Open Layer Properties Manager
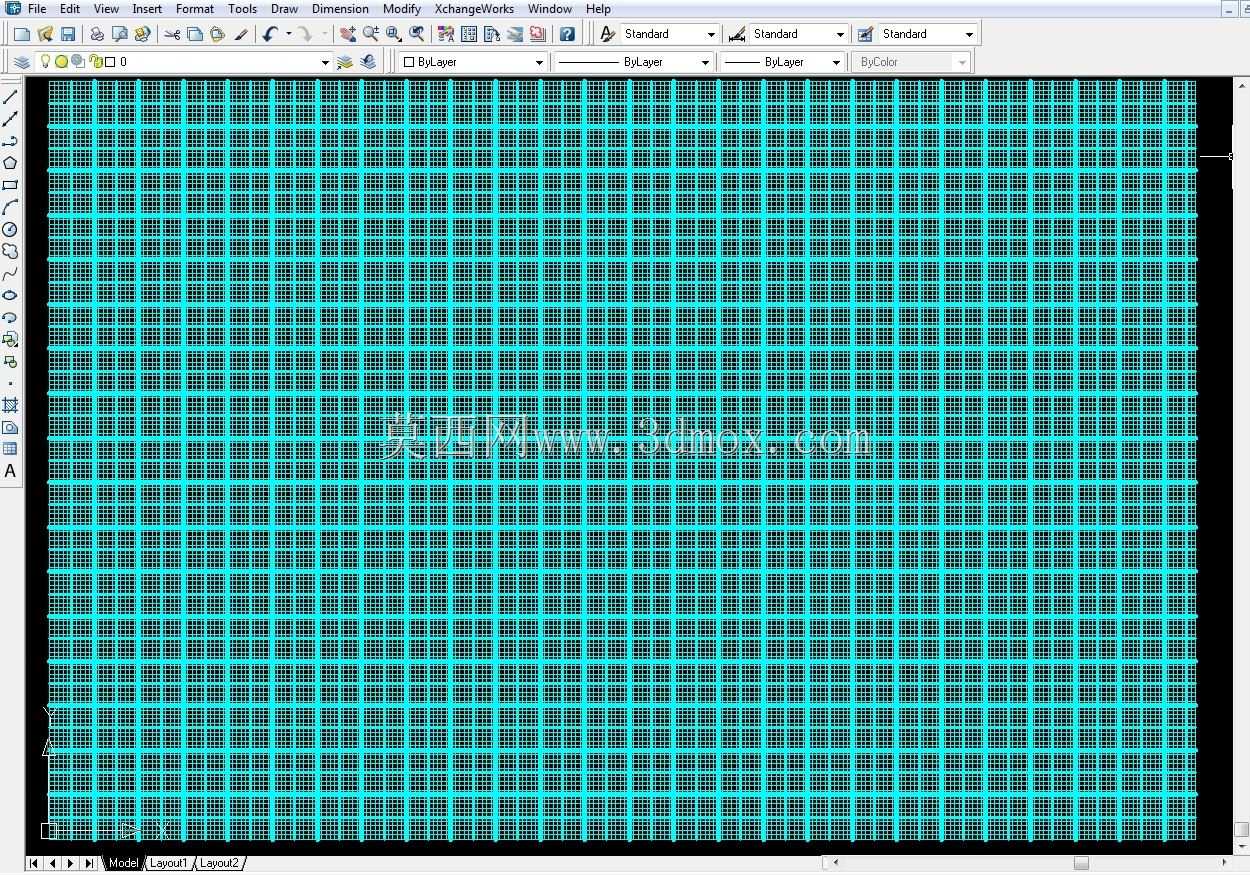Viewport: 1250px width, 875px height. coord(22,62)
